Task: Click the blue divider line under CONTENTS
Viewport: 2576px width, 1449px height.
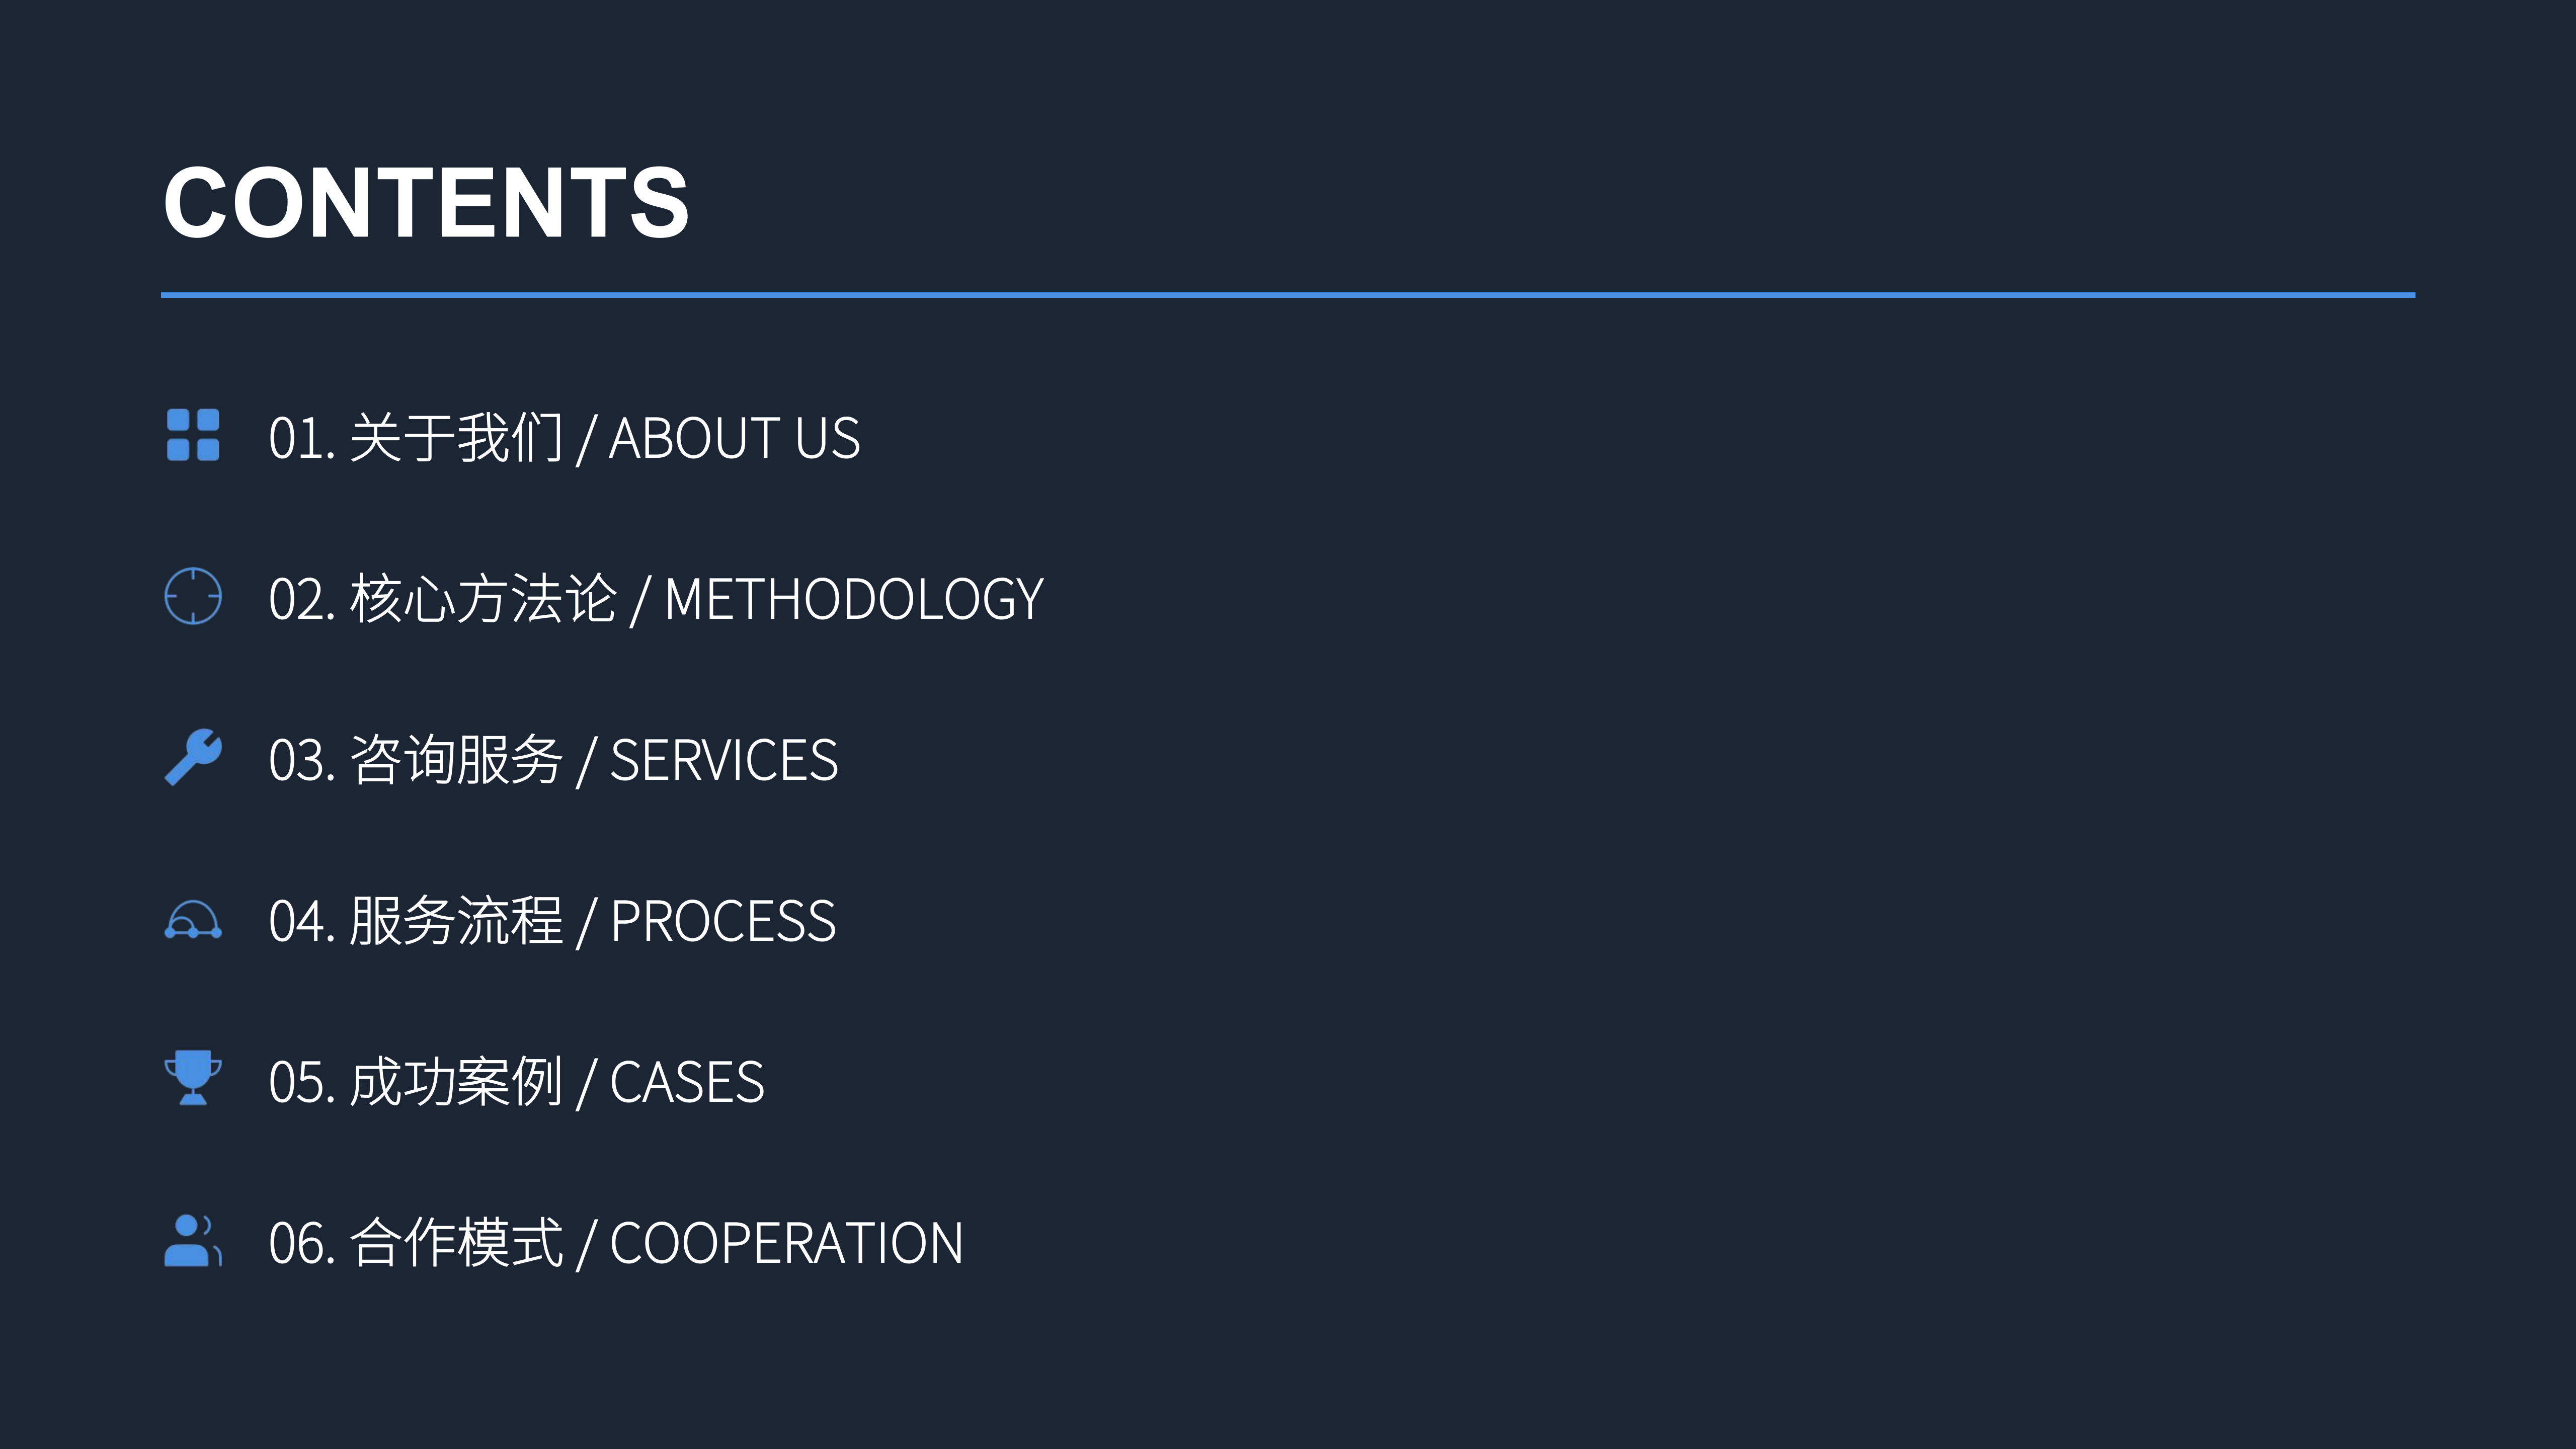Action: [x=1288, y=295]
